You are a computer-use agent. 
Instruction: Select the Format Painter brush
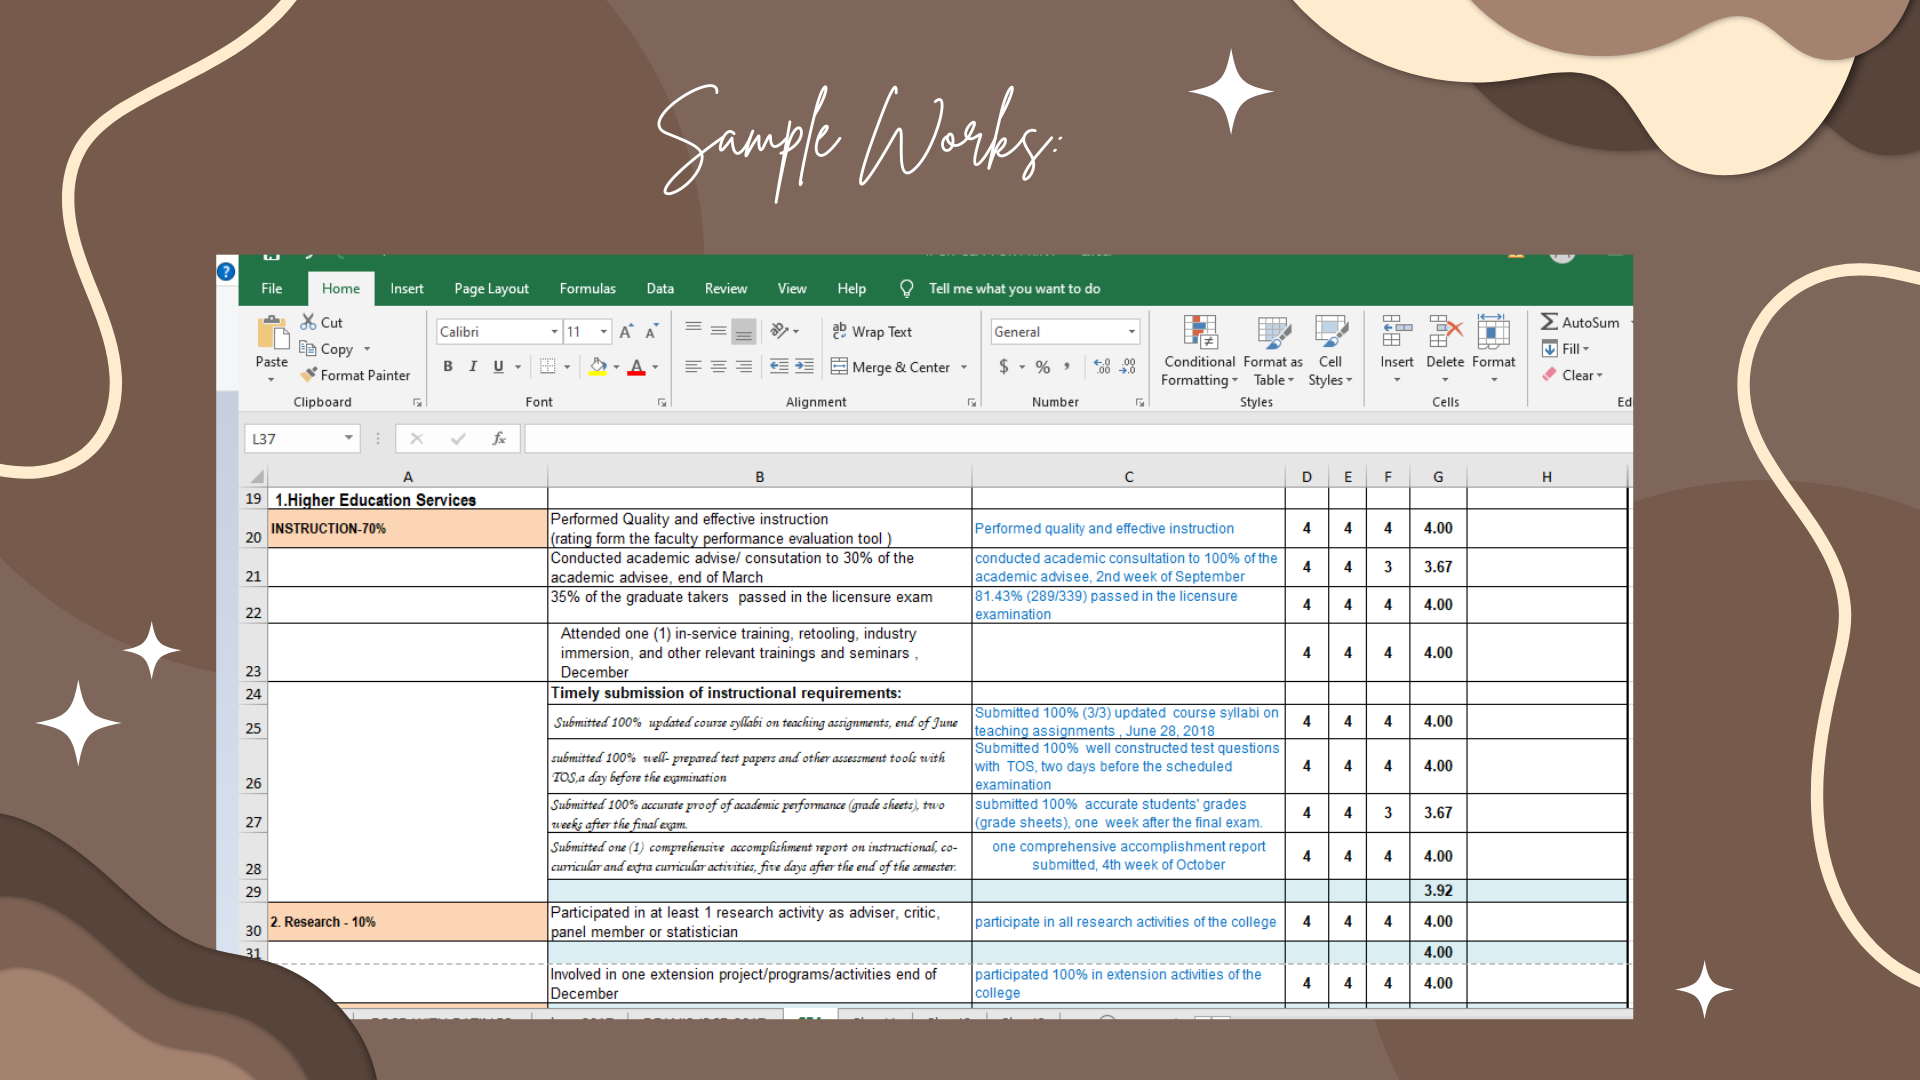(x=308, y=374)
